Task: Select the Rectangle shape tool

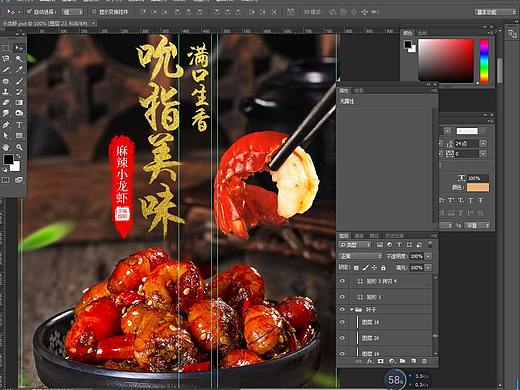Action: tap(19, 136)
